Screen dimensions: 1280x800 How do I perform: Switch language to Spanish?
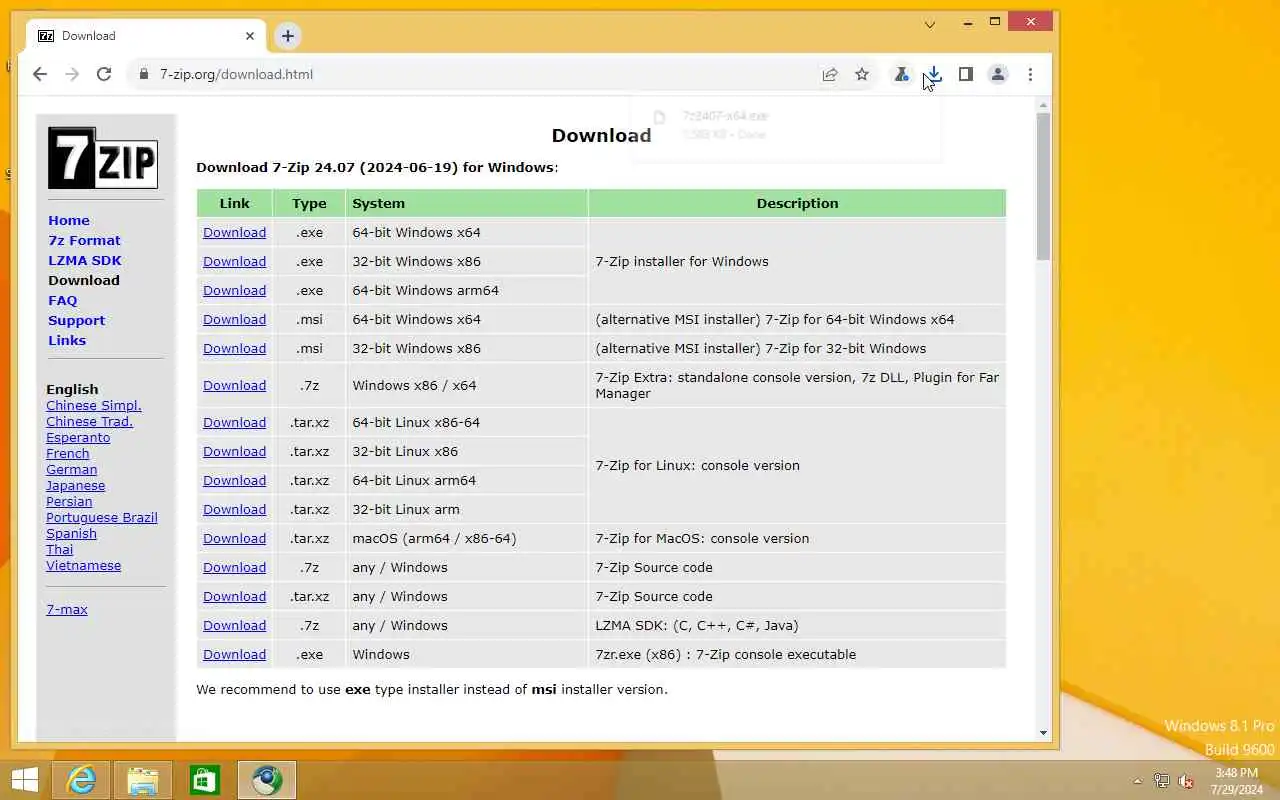coord(71,533)
